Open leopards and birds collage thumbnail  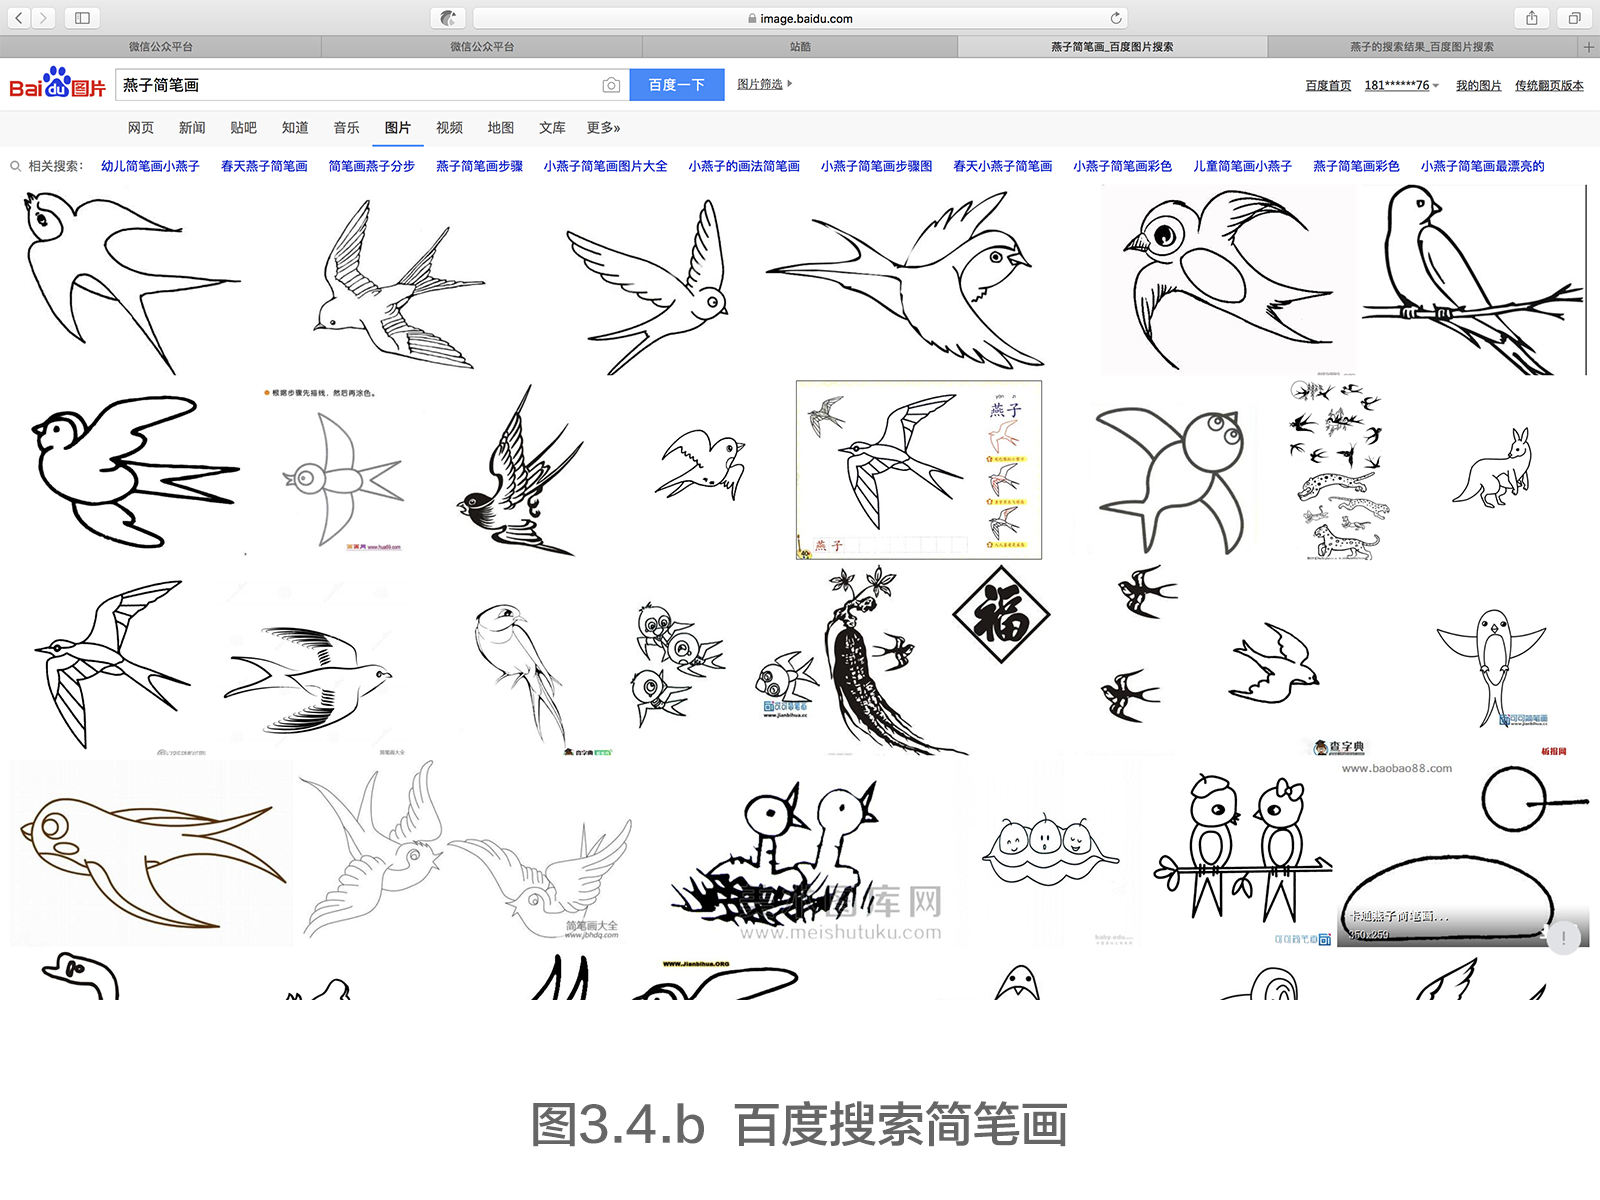coord(1338,468)
